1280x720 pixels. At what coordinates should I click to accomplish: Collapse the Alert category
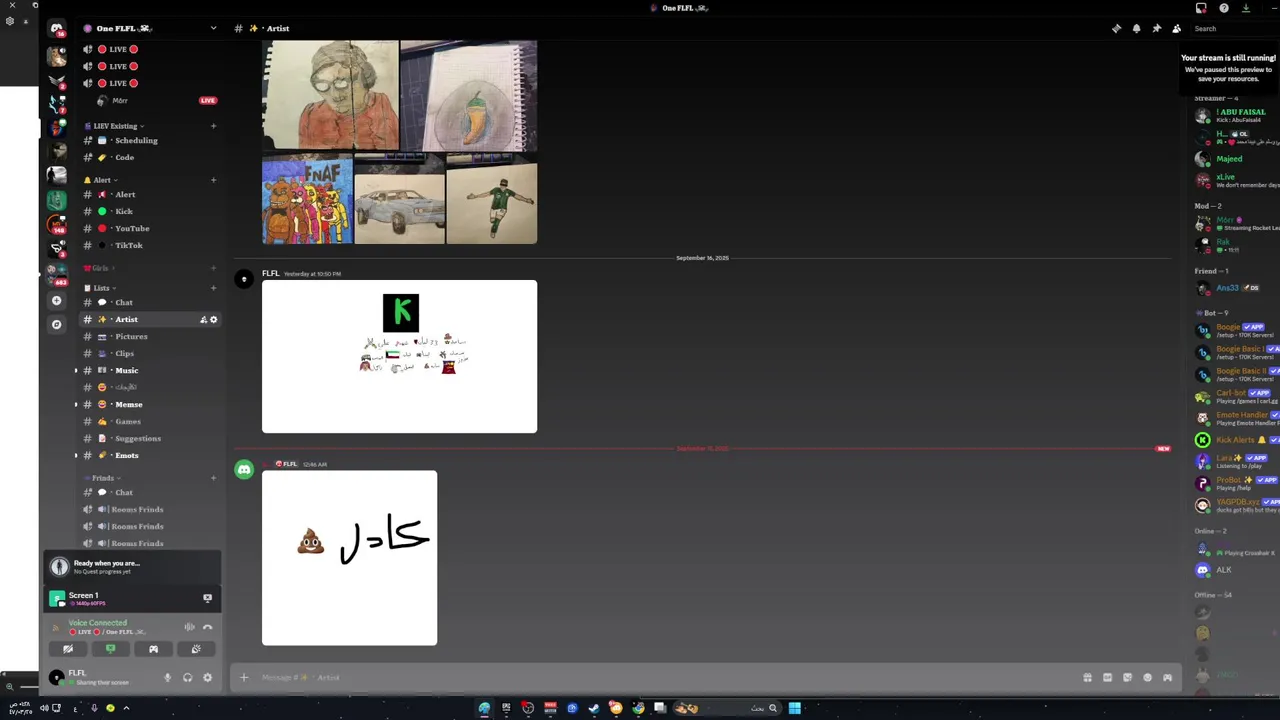click(100, 180)
